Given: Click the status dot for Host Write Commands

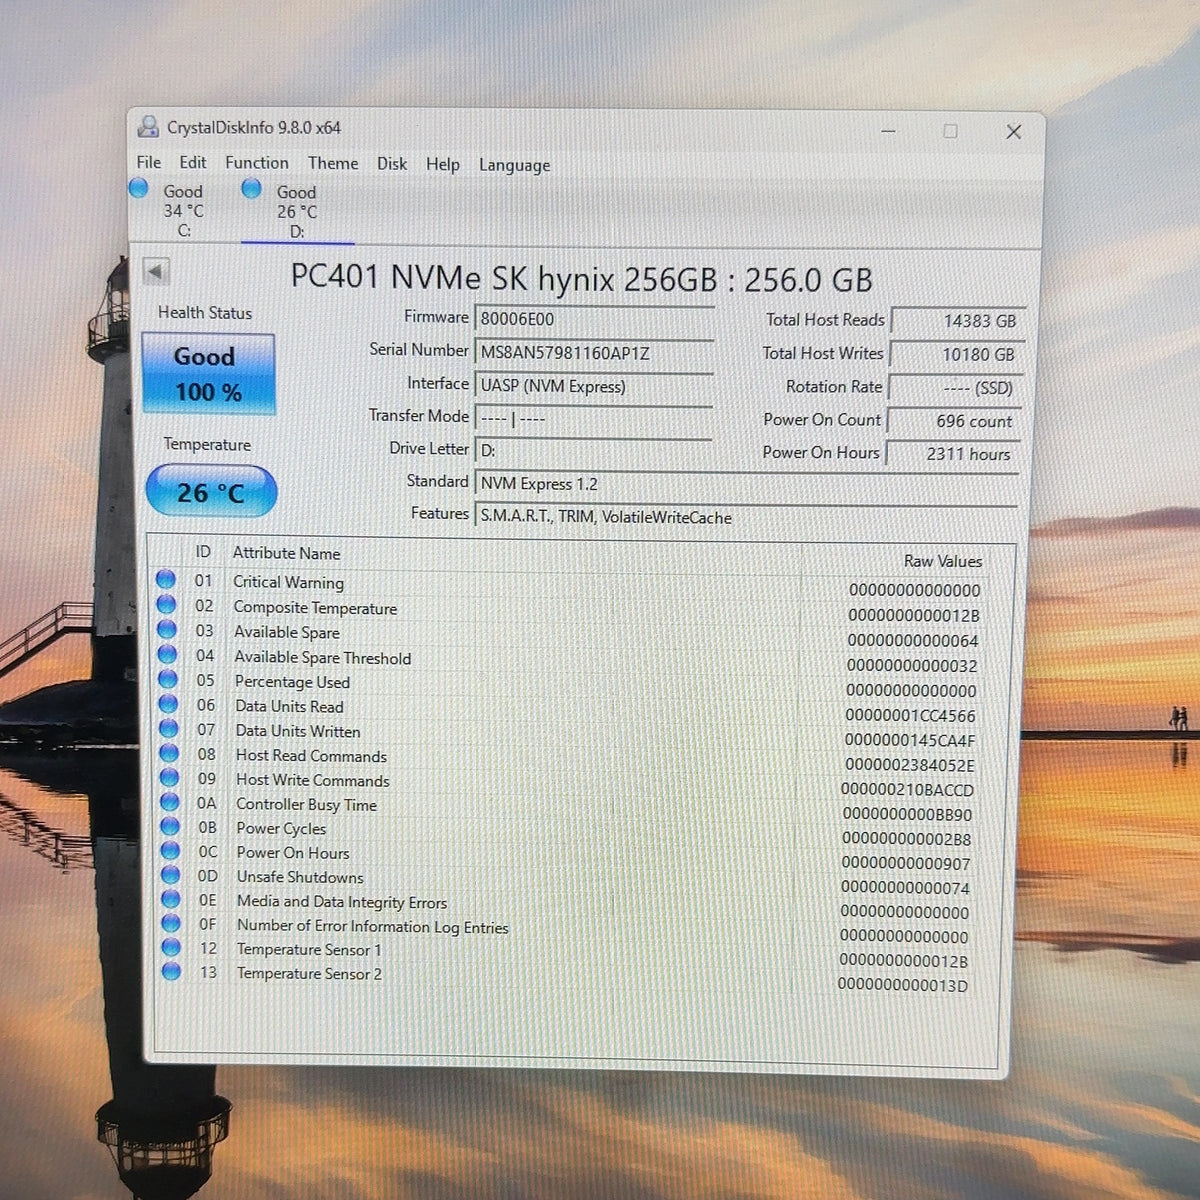Looking at the screenshot, I should (169, 777).
